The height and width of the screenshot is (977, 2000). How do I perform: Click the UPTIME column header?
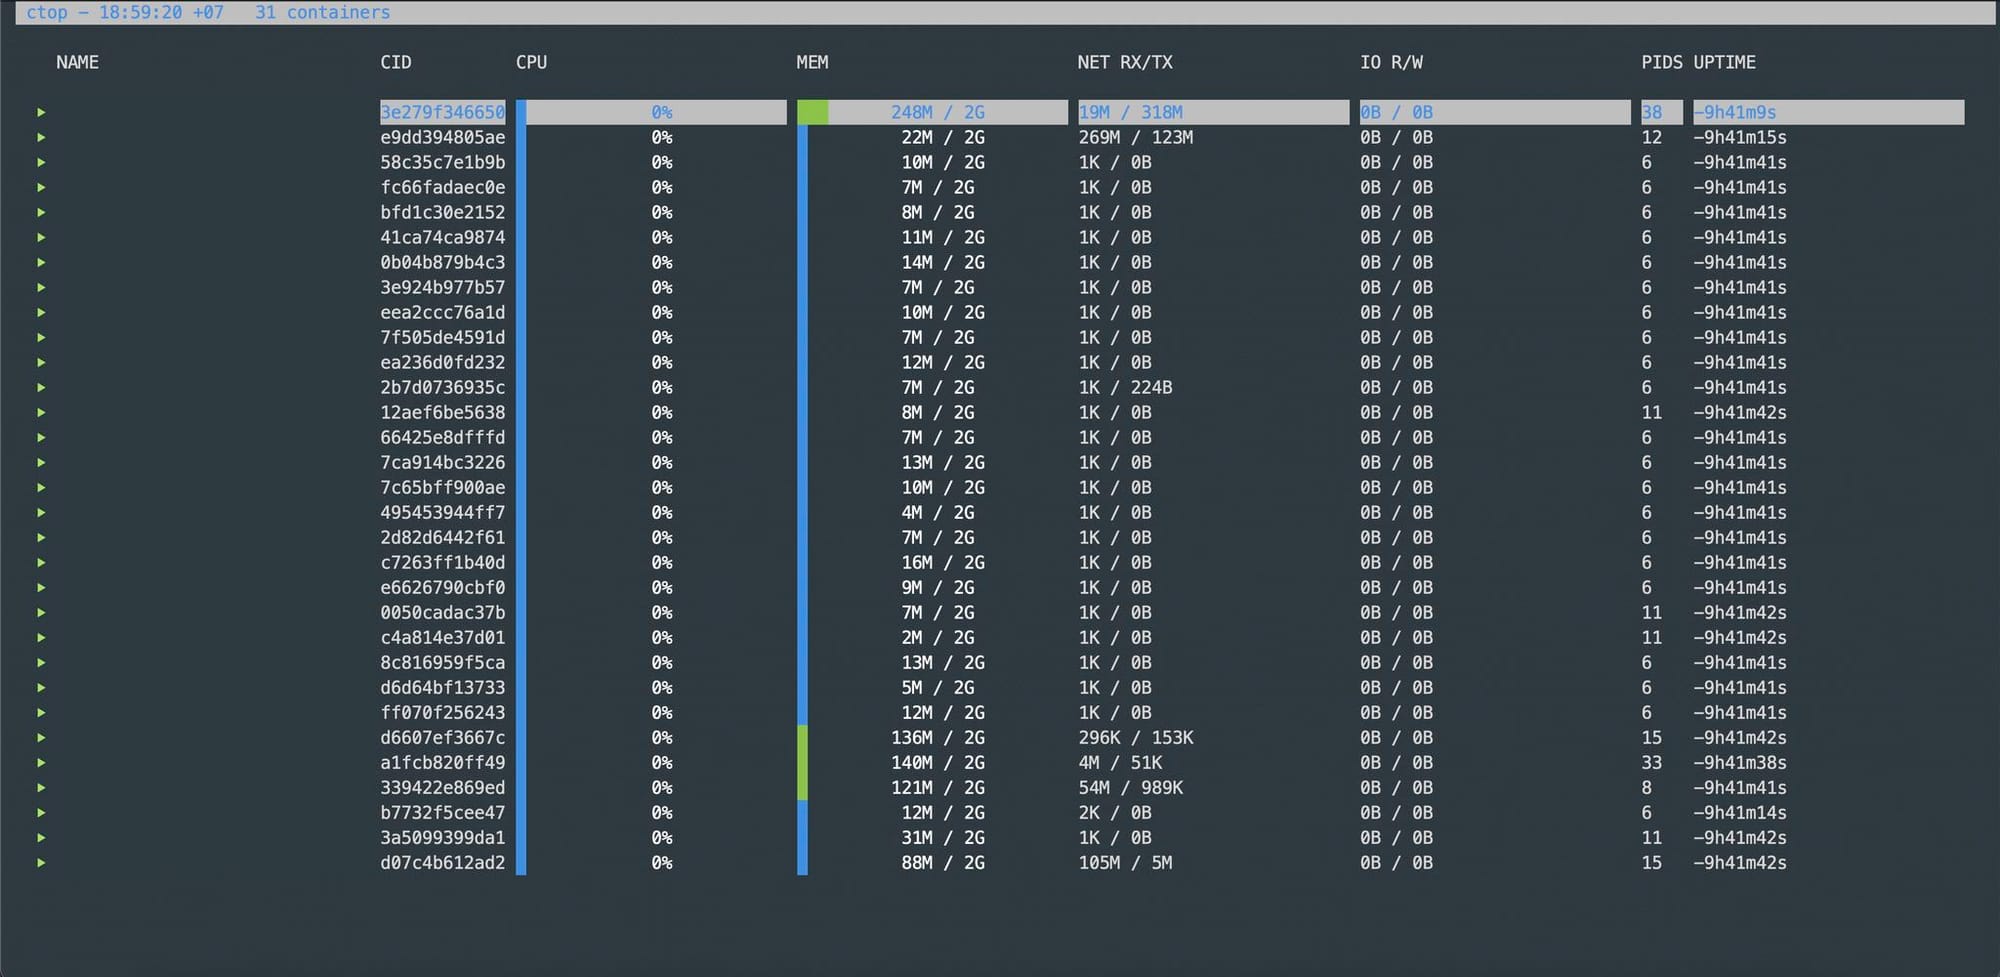[1724, 62]
